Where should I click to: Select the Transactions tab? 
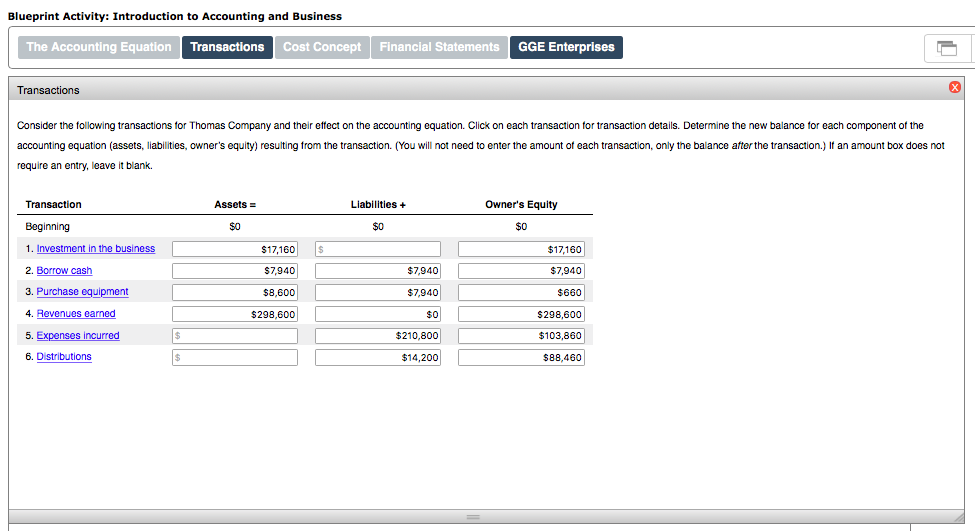227,47
